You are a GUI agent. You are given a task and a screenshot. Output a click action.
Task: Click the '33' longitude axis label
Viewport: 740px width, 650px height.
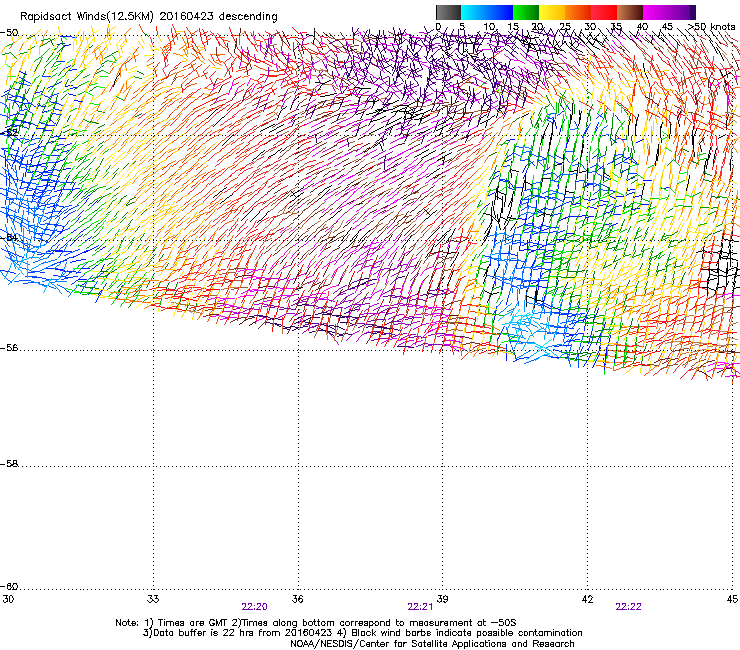click(153, 599)
